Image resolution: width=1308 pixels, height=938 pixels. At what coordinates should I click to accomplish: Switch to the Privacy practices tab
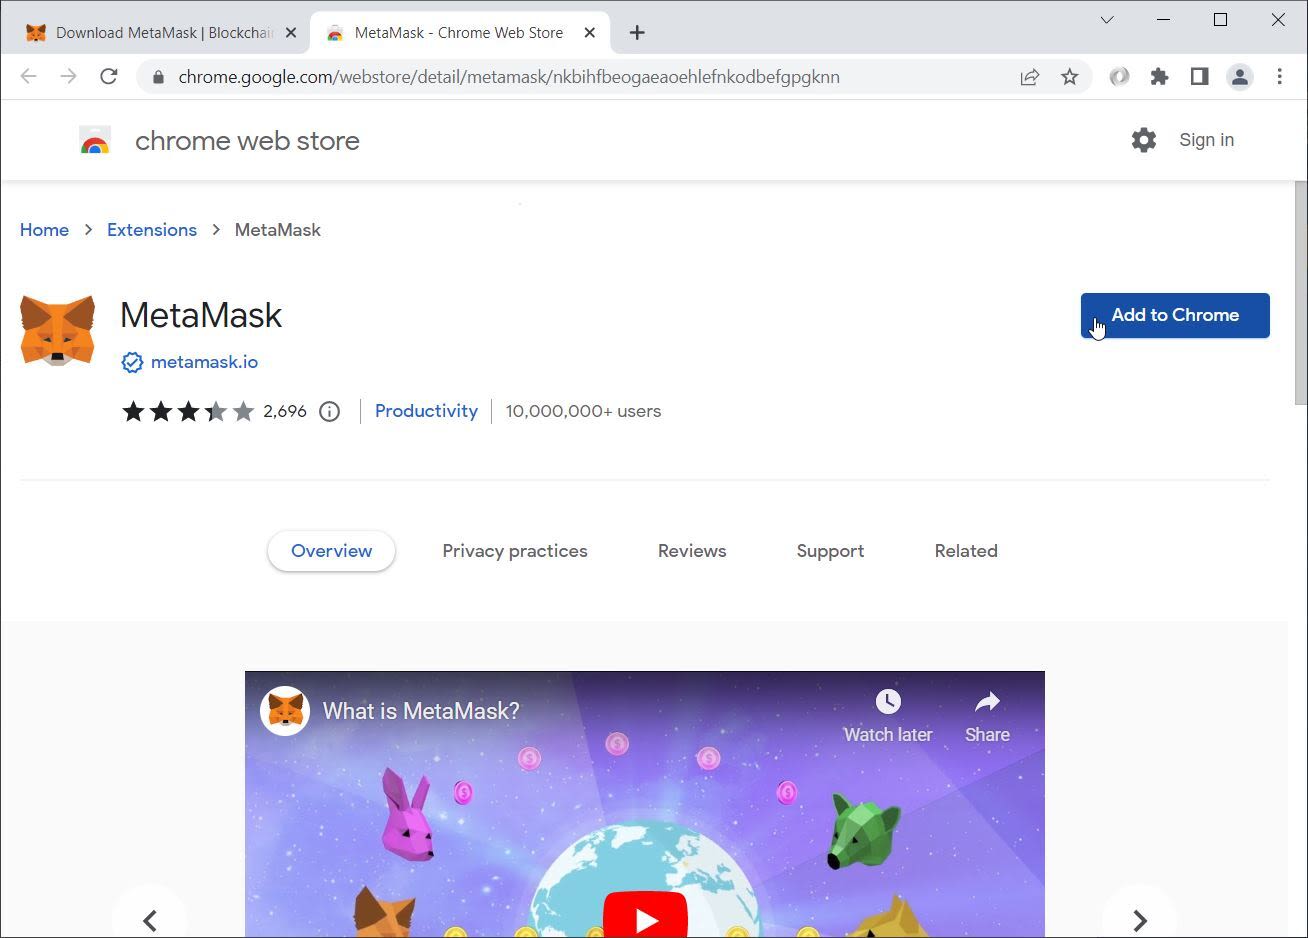pos(514,551)
